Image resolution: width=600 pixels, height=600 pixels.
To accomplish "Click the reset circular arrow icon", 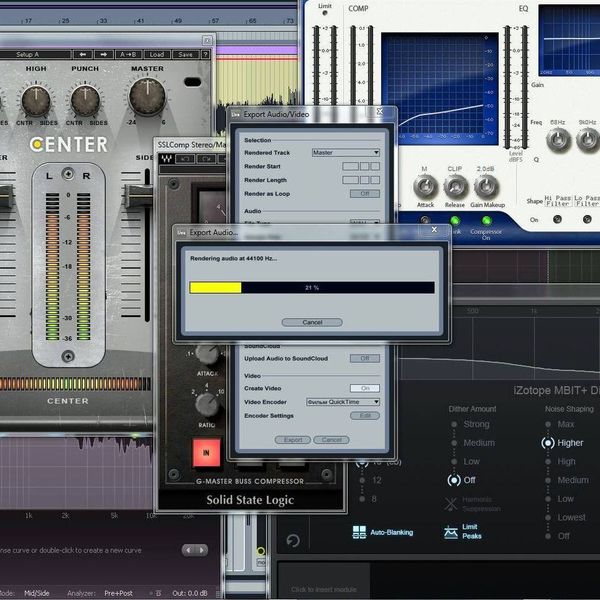I will pyautogui.click(x=293, y=540).
